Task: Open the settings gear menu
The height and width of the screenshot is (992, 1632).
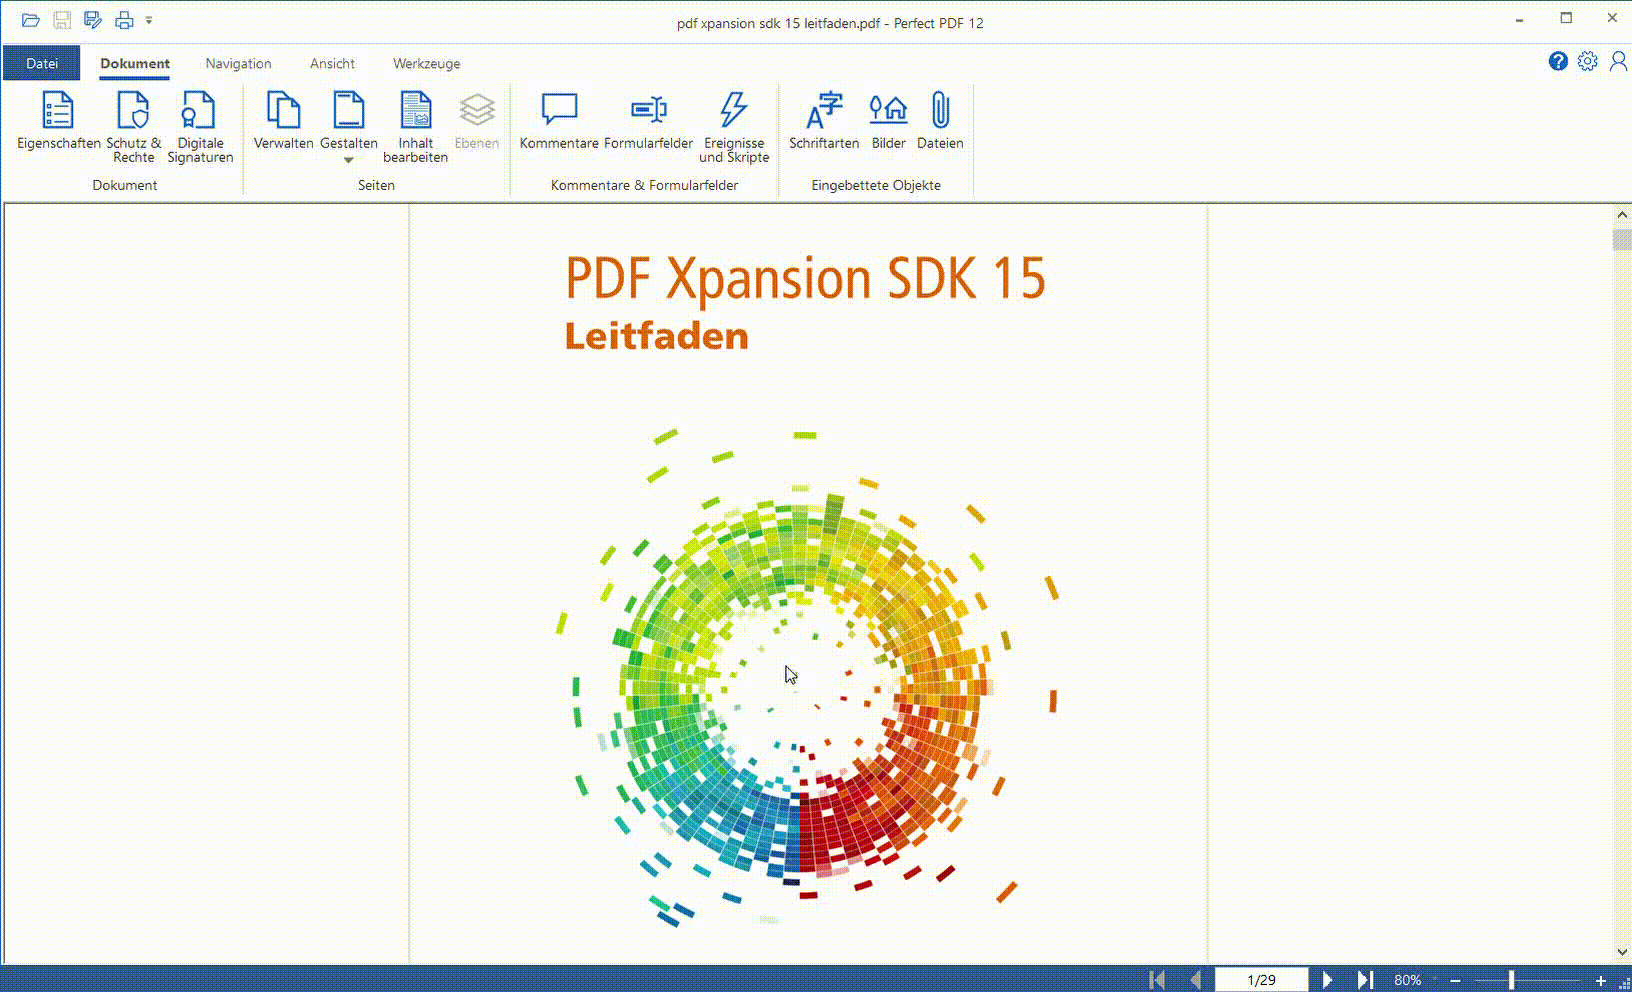Action: coord(1588,61)
